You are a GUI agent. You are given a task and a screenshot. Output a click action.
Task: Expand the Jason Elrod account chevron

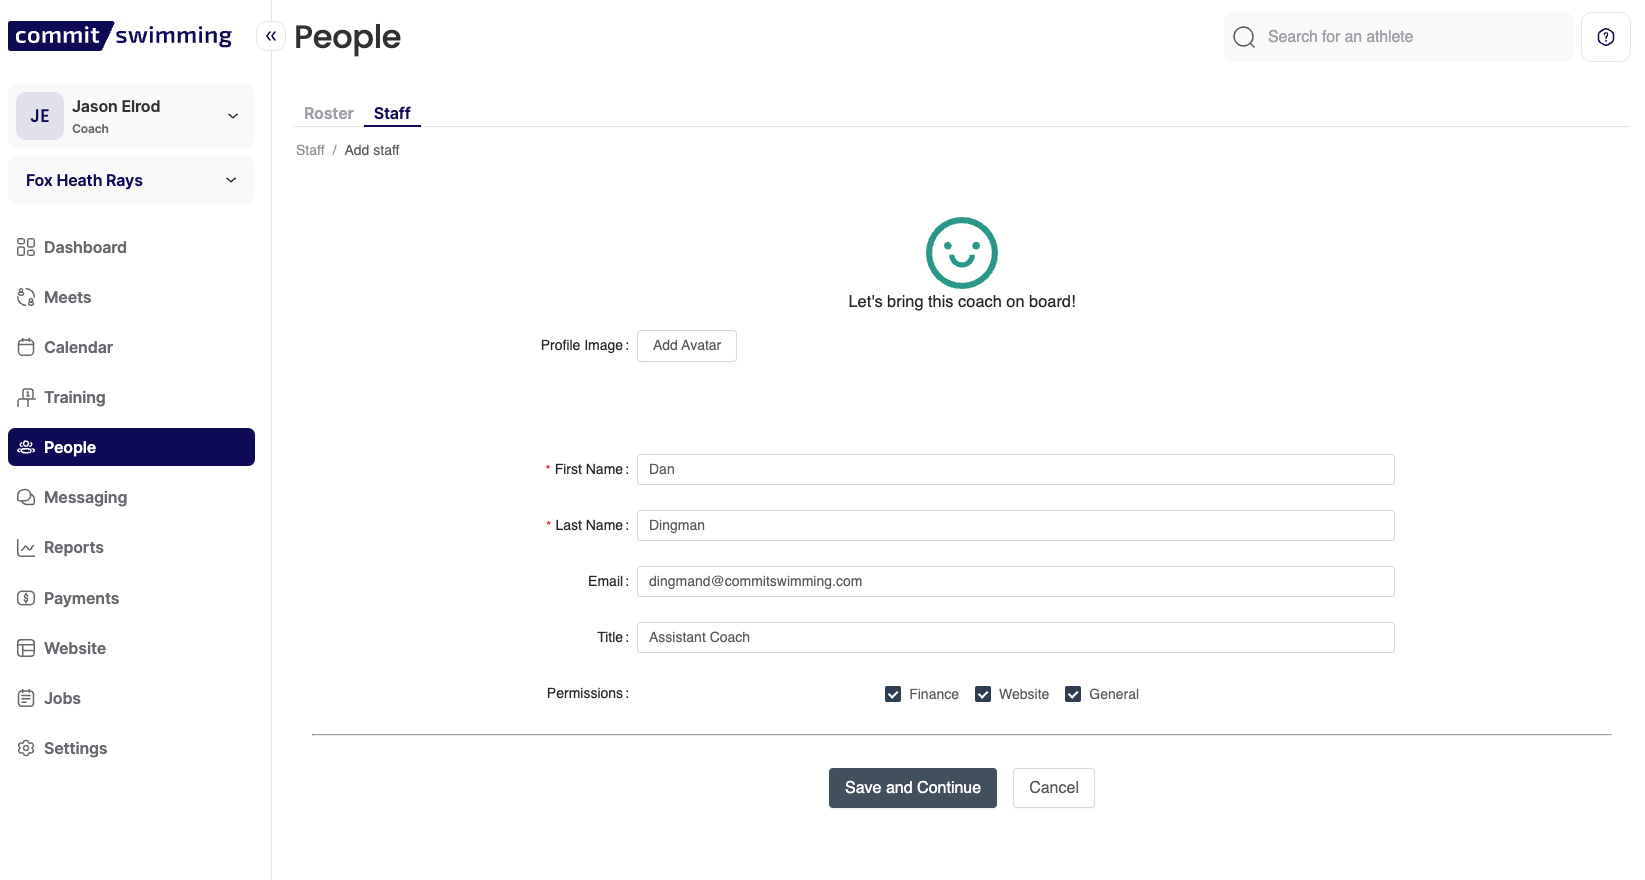point(233,116)
